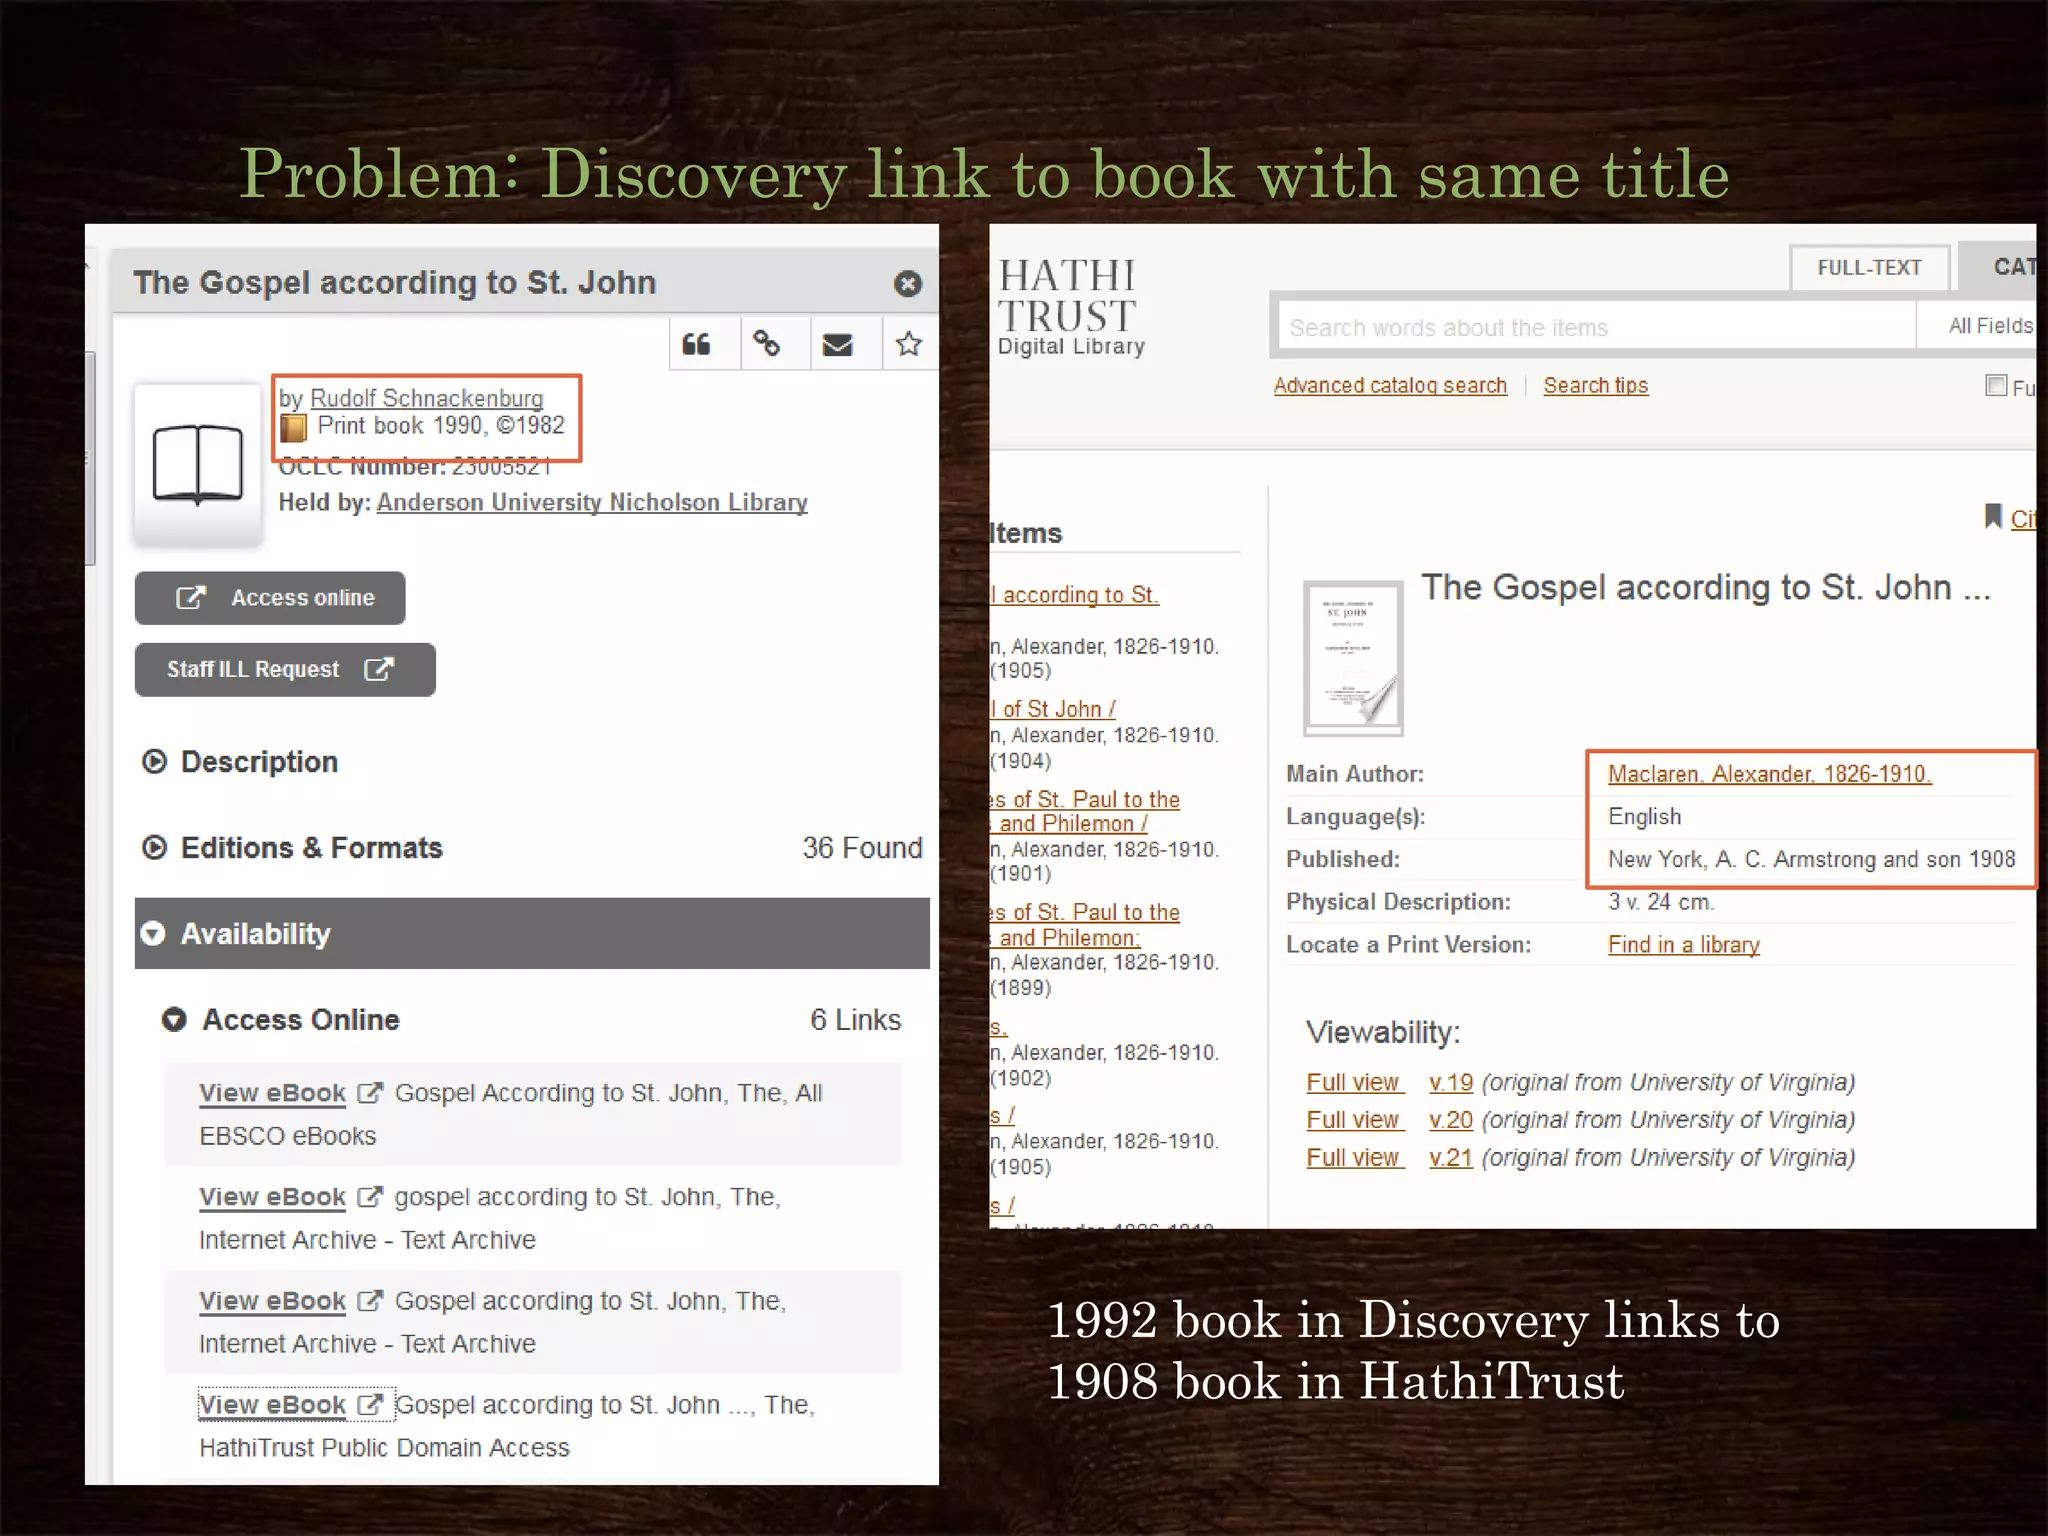Open Full view link for v.20

[1355, 1120]
